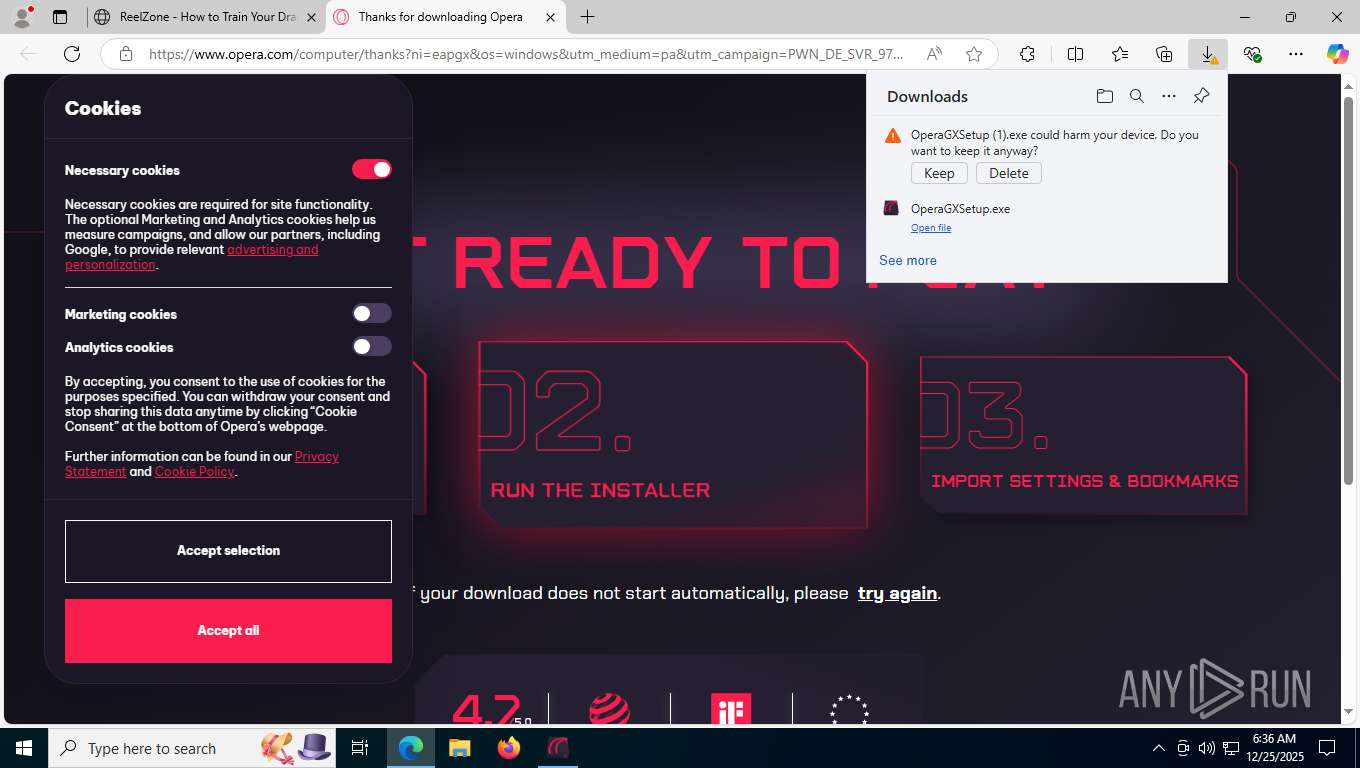1360x768 pixels.
Task: Open Collections icon
Action: point(1164,54)
